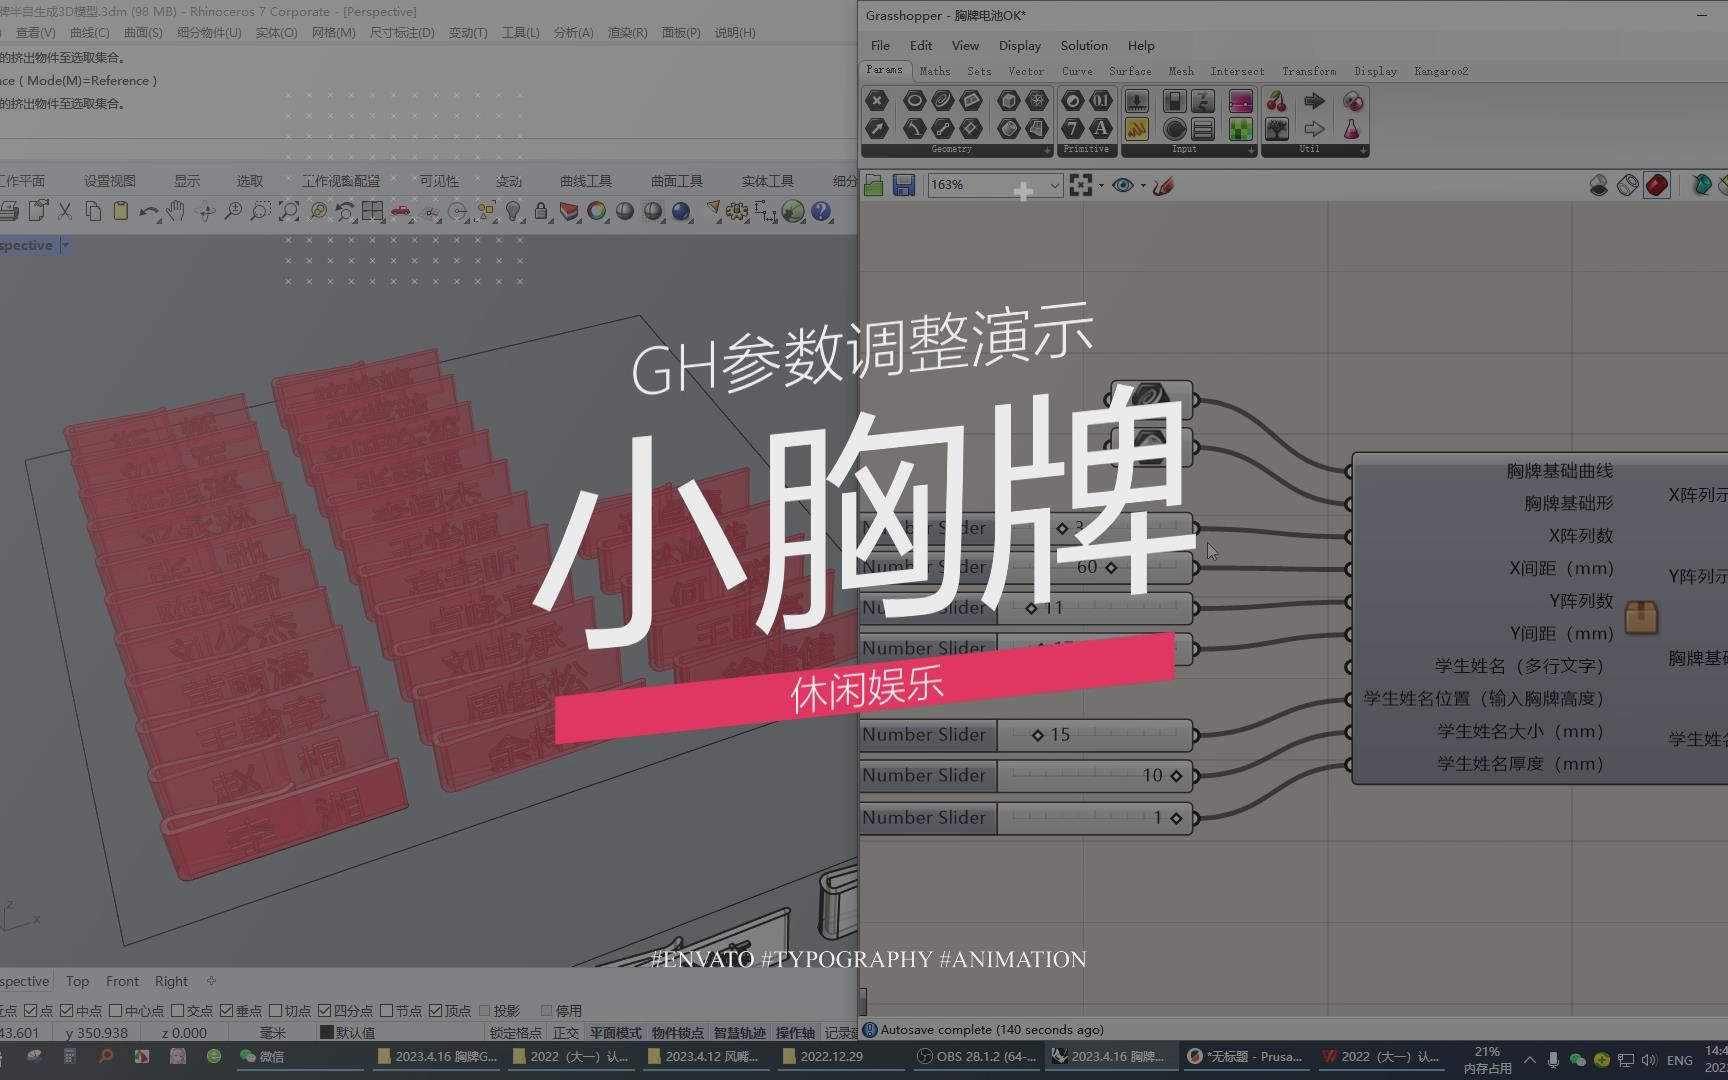Select the red shaded preview mode icon
Image resolution: width=1728 pixels, height=1080 pixels.
1657,185
